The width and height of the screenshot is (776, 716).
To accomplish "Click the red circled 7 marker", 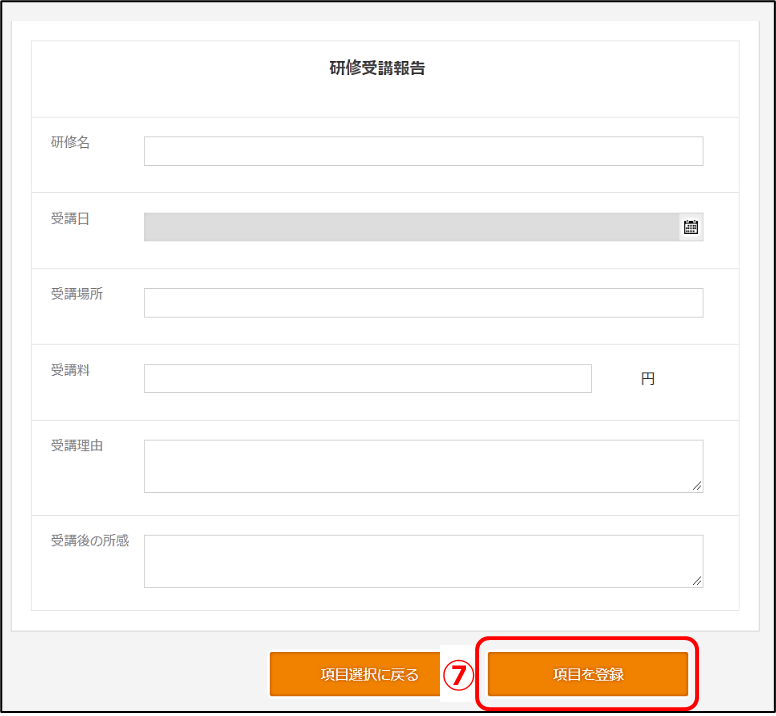I will (x=458, y=675).
